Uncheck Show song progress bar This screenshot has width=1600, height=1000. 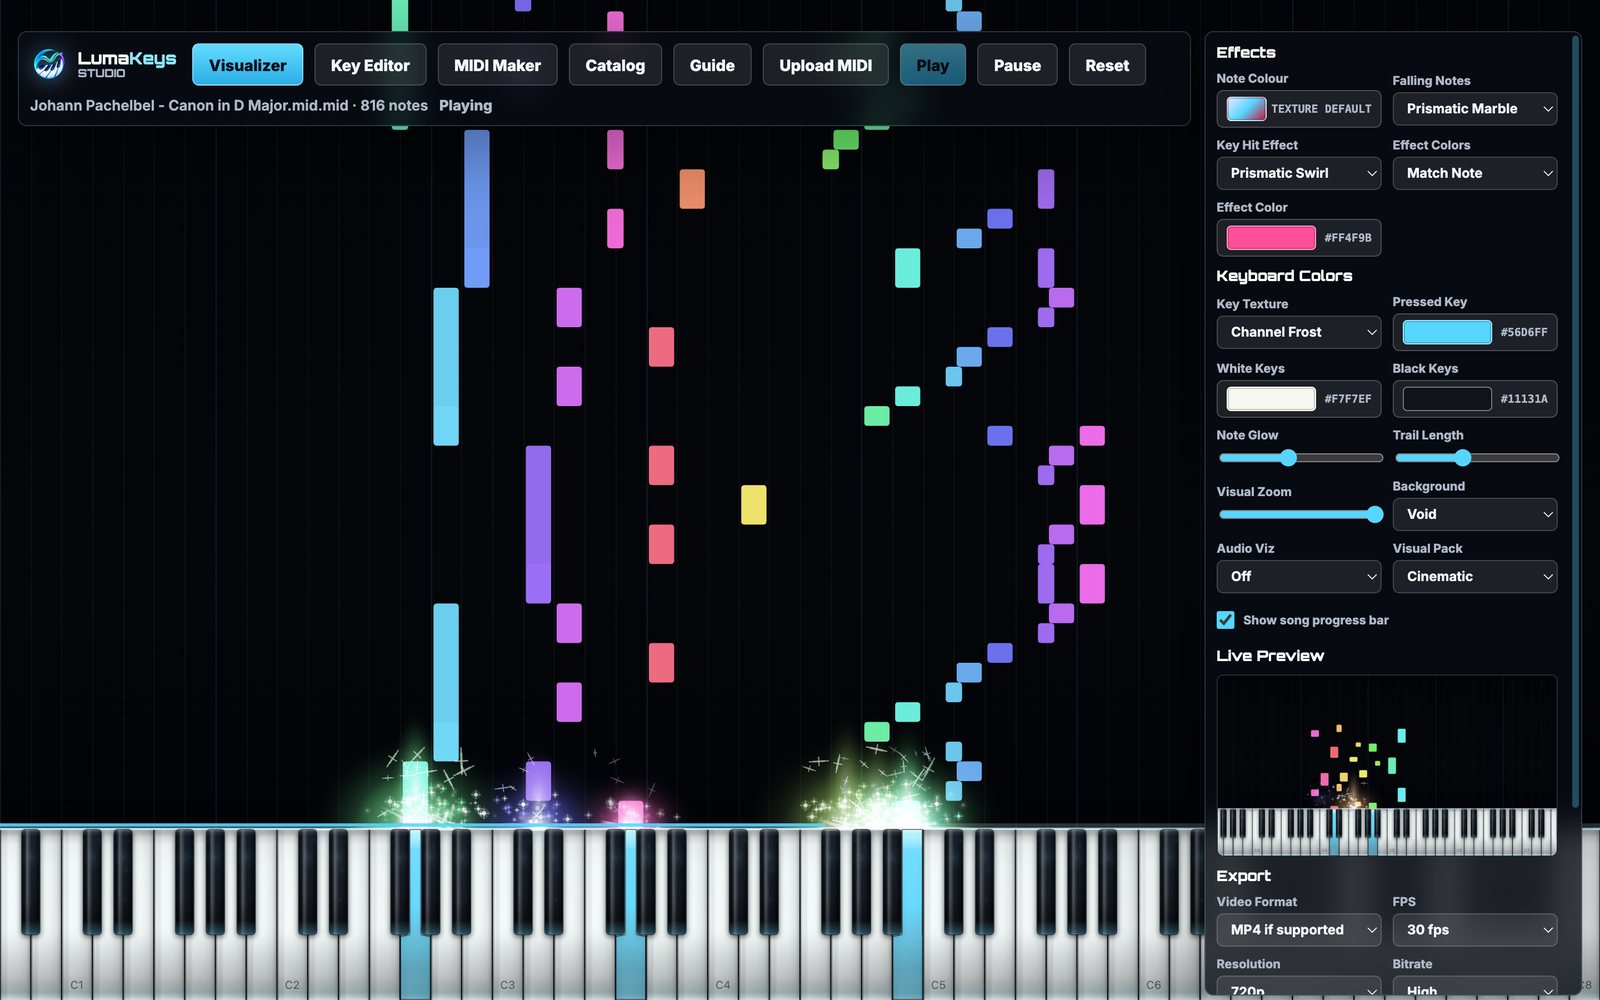point(1225,620)
